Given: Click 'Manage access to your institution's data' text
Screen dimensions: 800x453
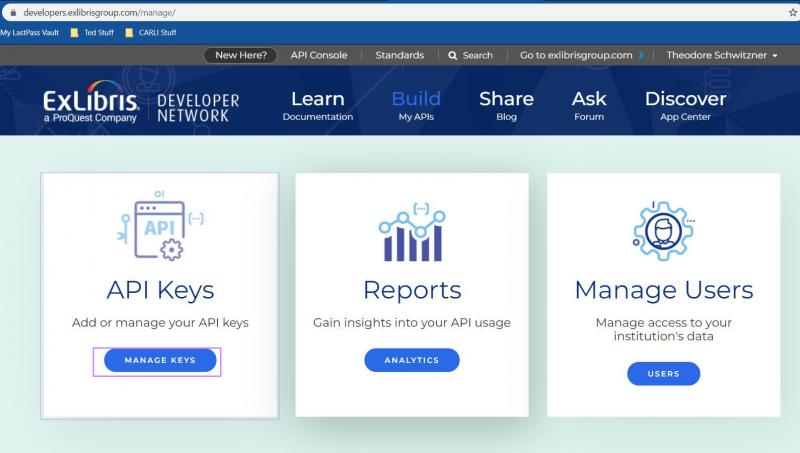Looking at the screenshot, I should [x=664, y=329].
